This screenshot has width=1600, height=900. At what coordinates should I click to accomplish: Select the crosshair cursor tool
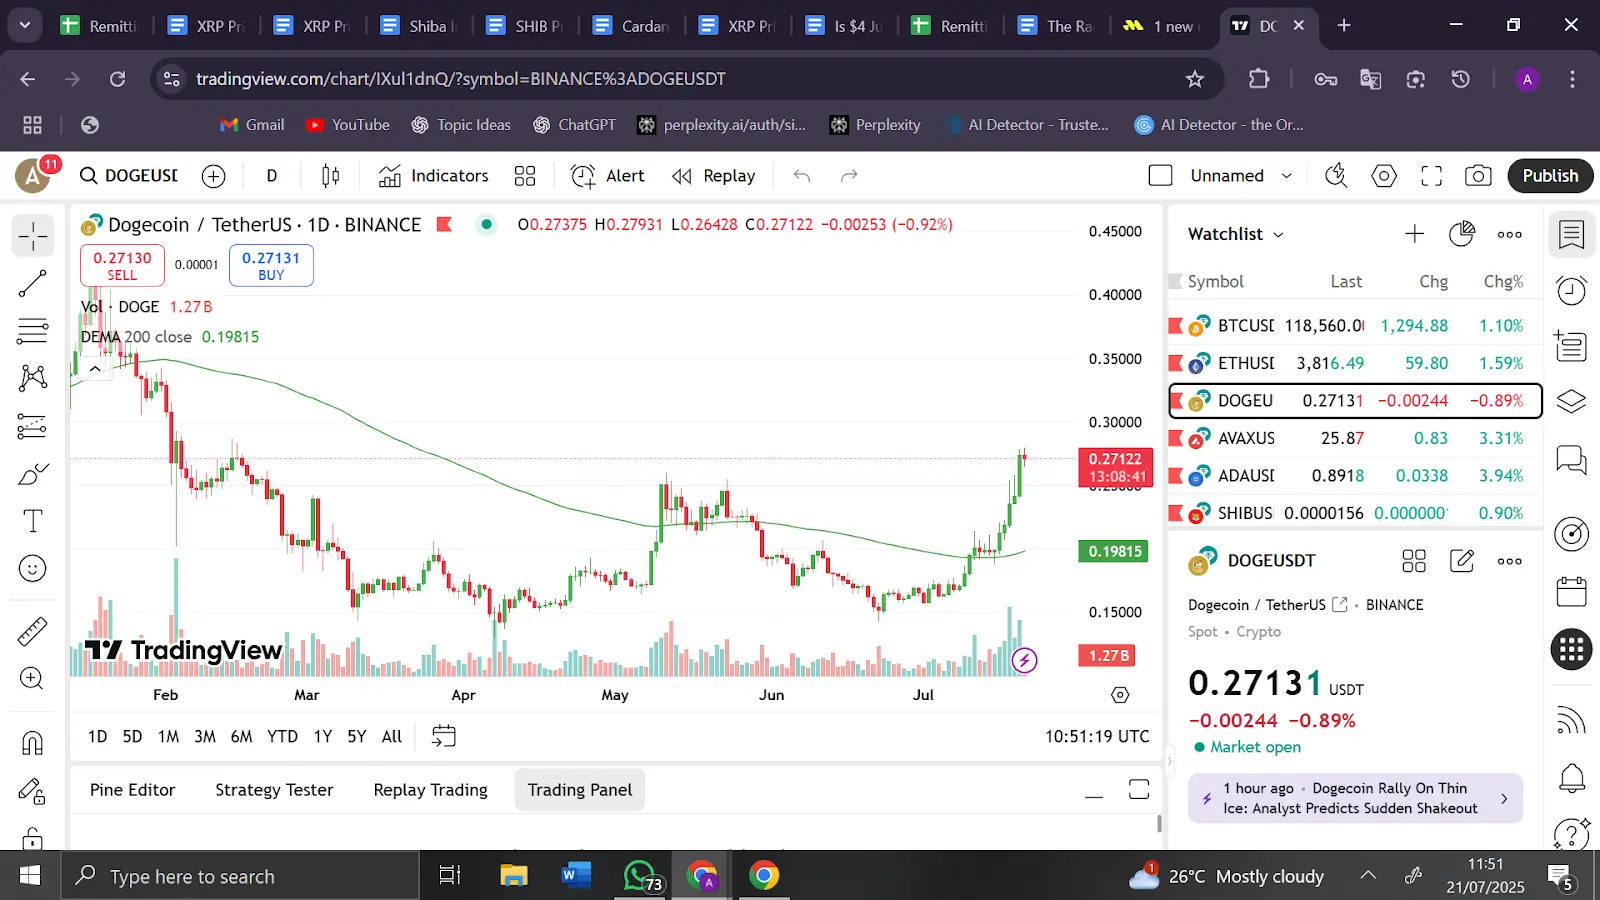coord(33,236)
